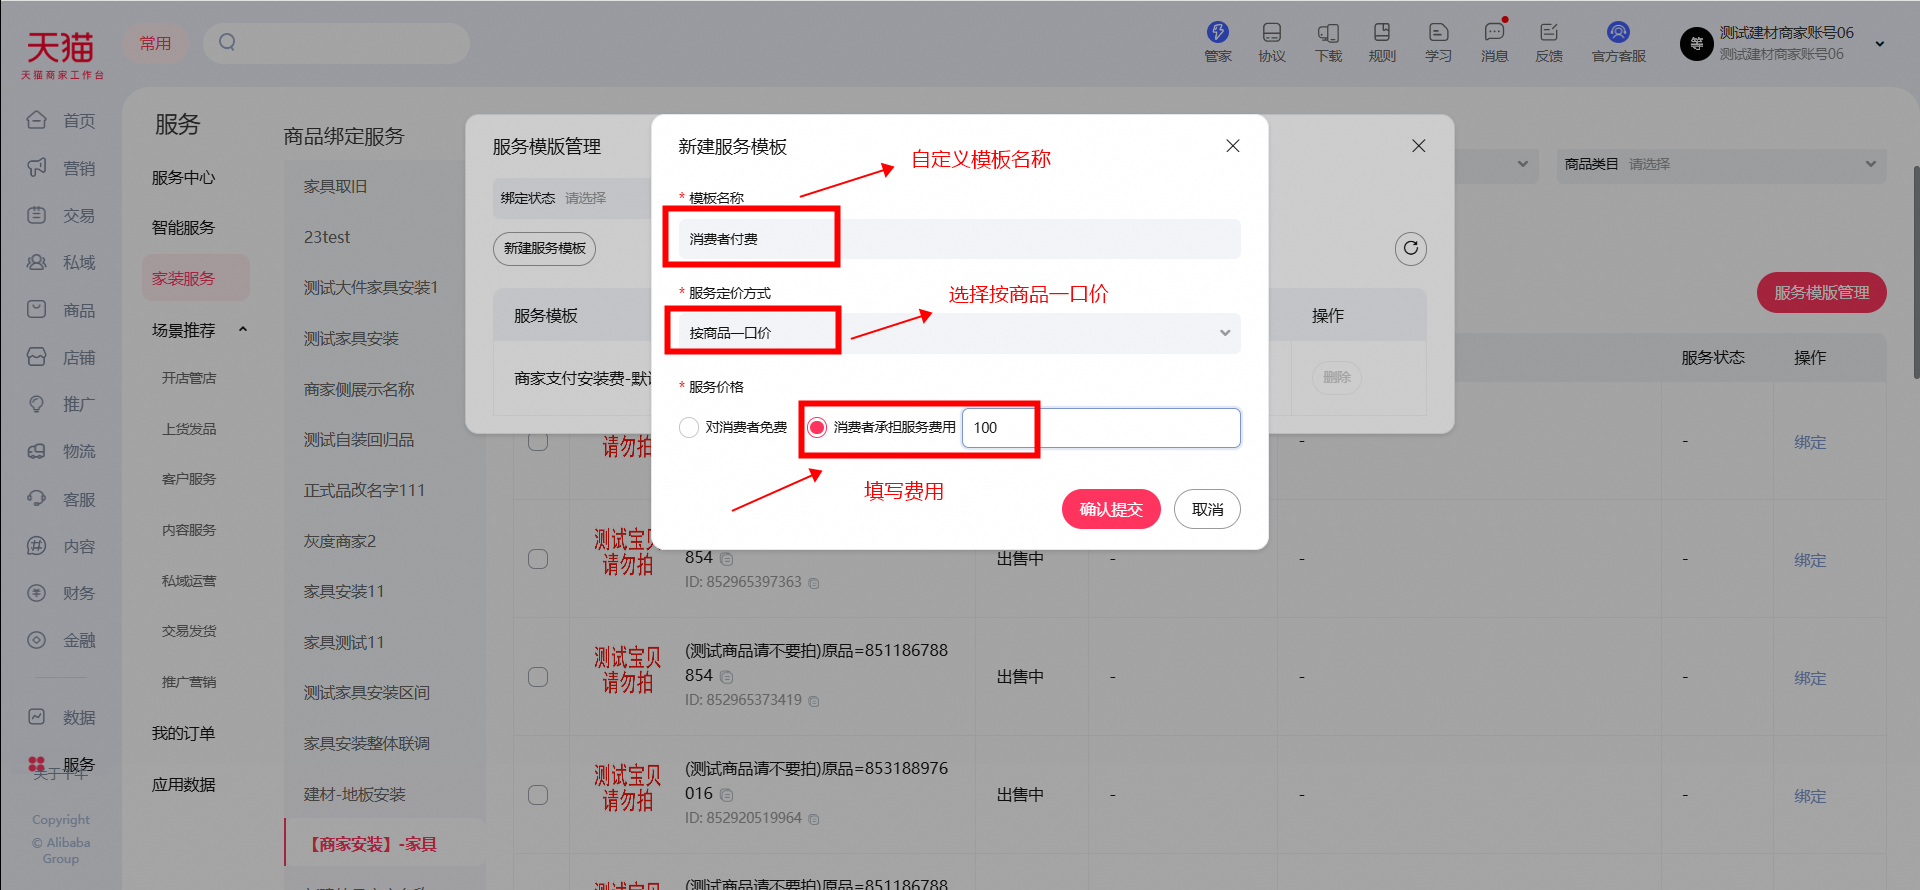This screenshot has height=890, width=1920.
Task: Expand the account menu chevron
Action: click(x=1880, y=44)
